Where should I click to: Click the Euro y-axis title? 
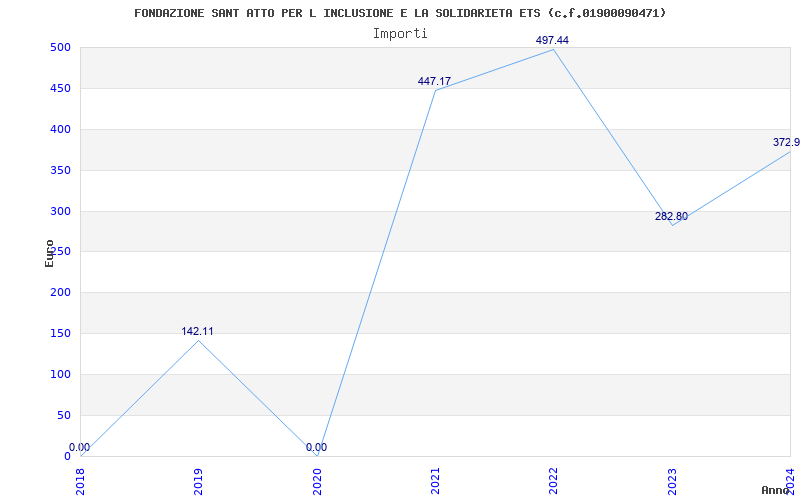(x=49, y=254)
